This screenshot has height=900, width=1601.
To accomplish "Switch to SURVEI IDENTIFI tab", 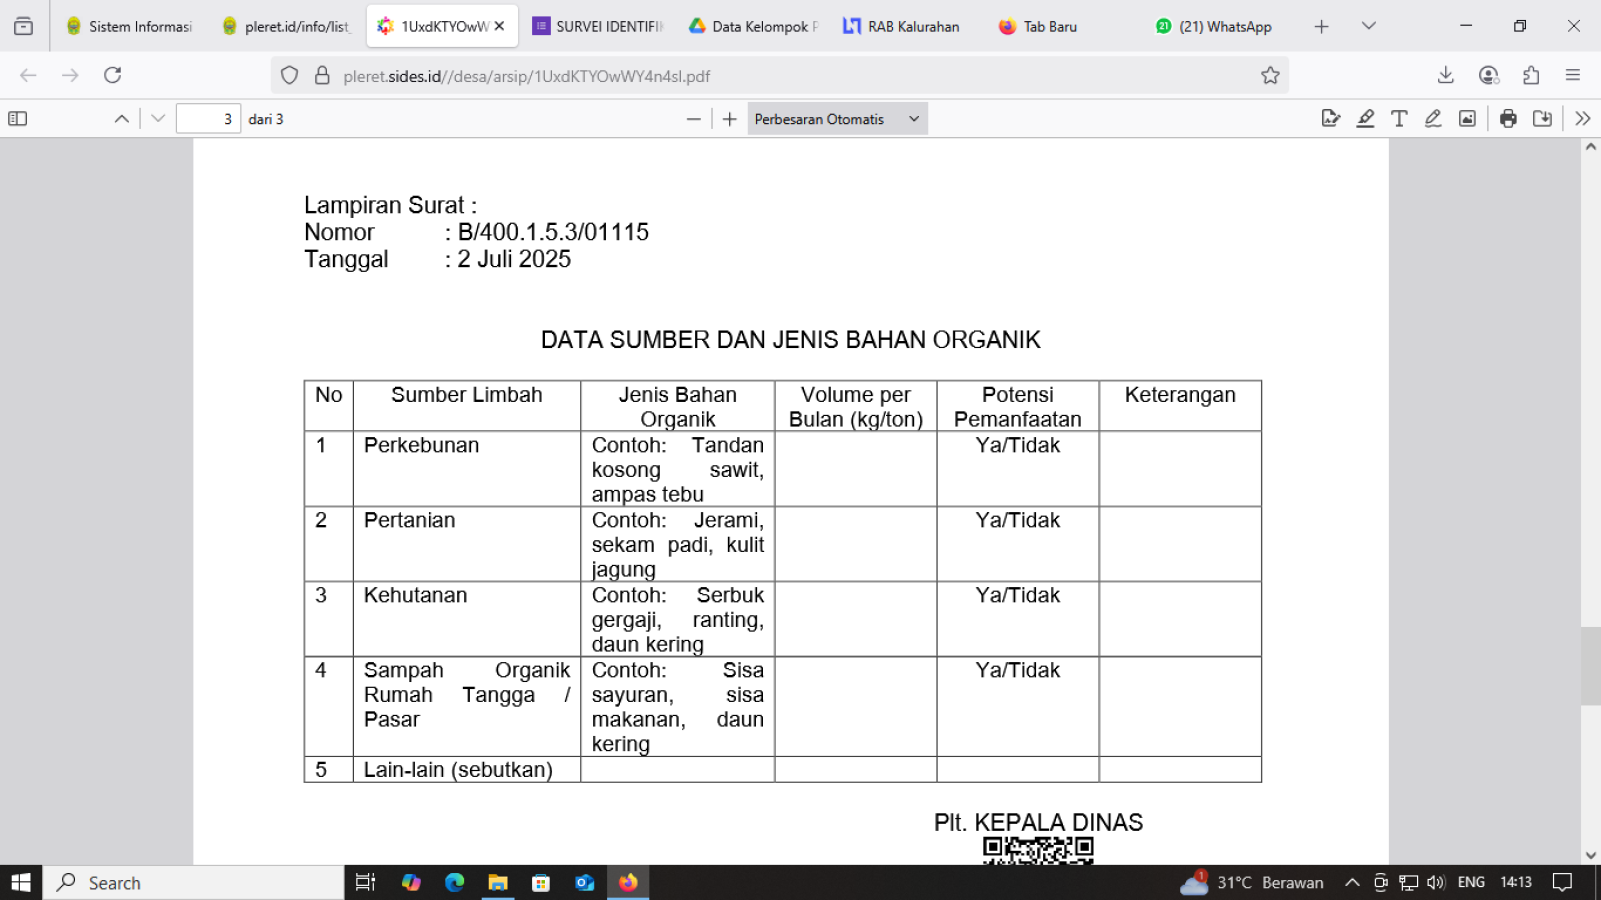I will (598, 27).
